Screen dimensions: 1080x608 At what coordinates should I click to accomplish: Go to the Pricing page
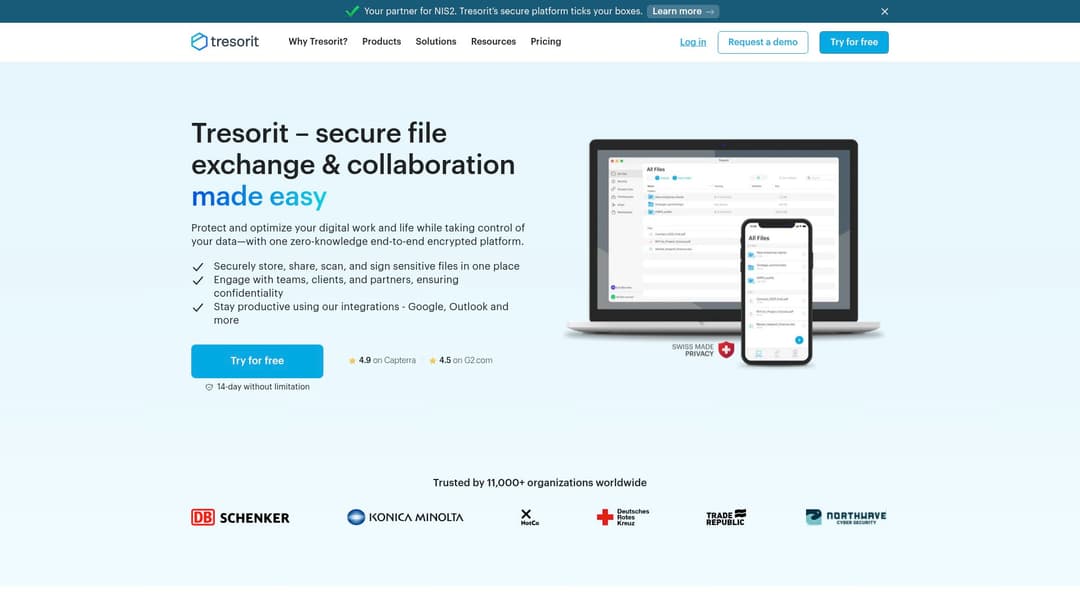546,41
